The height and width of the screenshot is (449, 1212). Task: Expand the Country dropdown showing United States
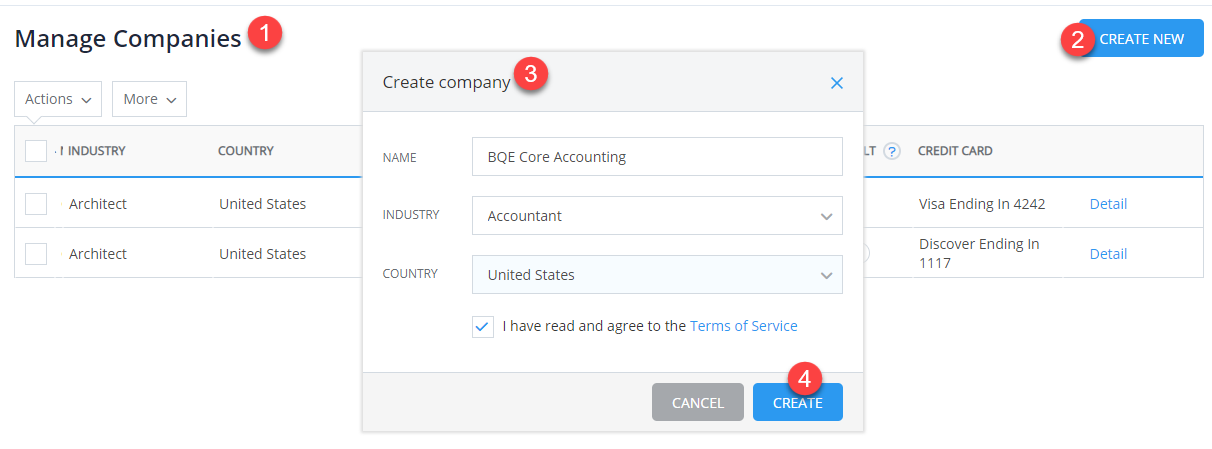coord(657,274)
